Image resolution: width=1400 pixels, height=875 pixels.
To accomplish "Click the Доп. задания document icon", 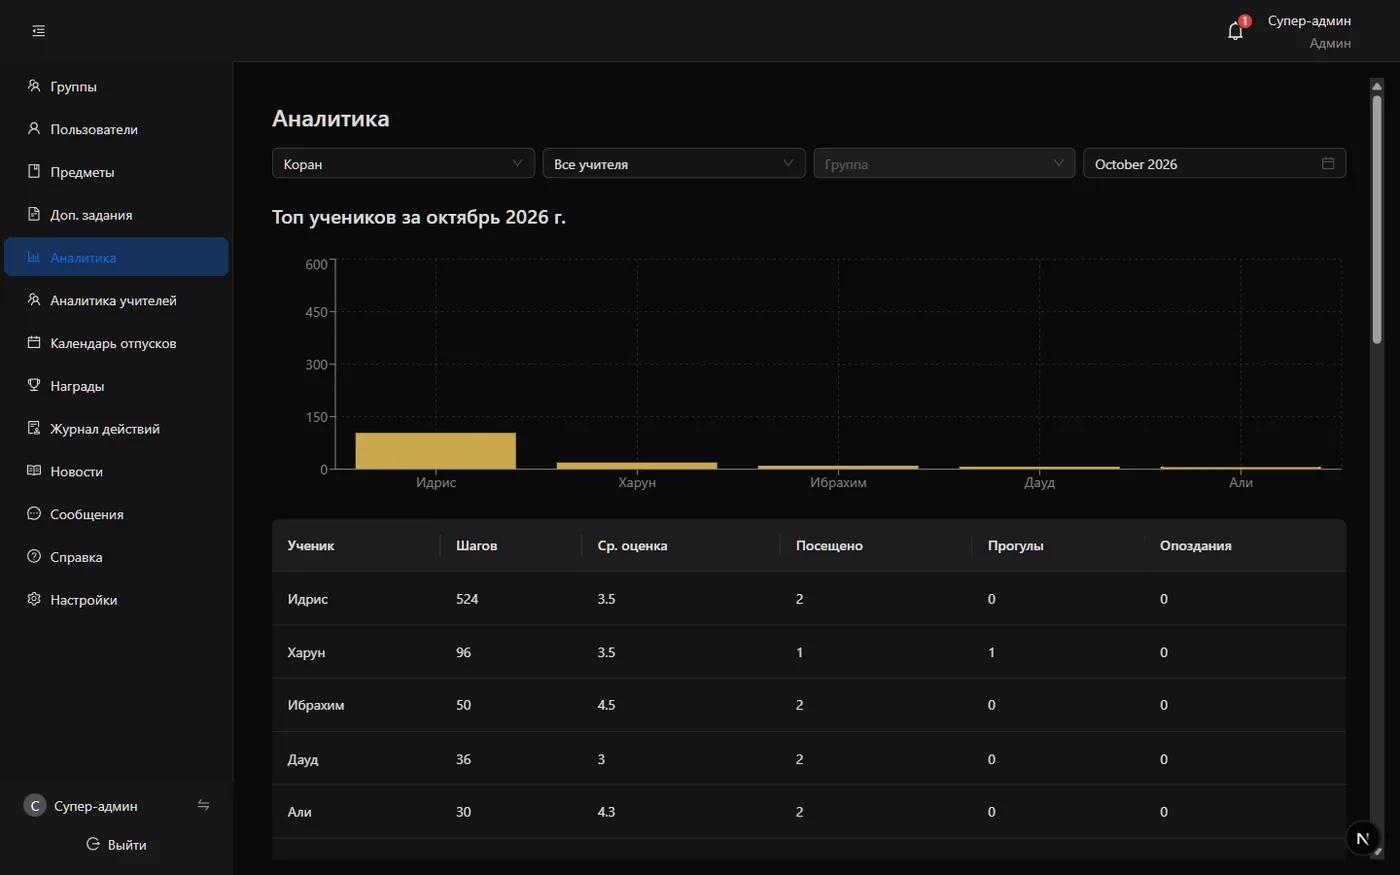I will [x=34, y=215].
